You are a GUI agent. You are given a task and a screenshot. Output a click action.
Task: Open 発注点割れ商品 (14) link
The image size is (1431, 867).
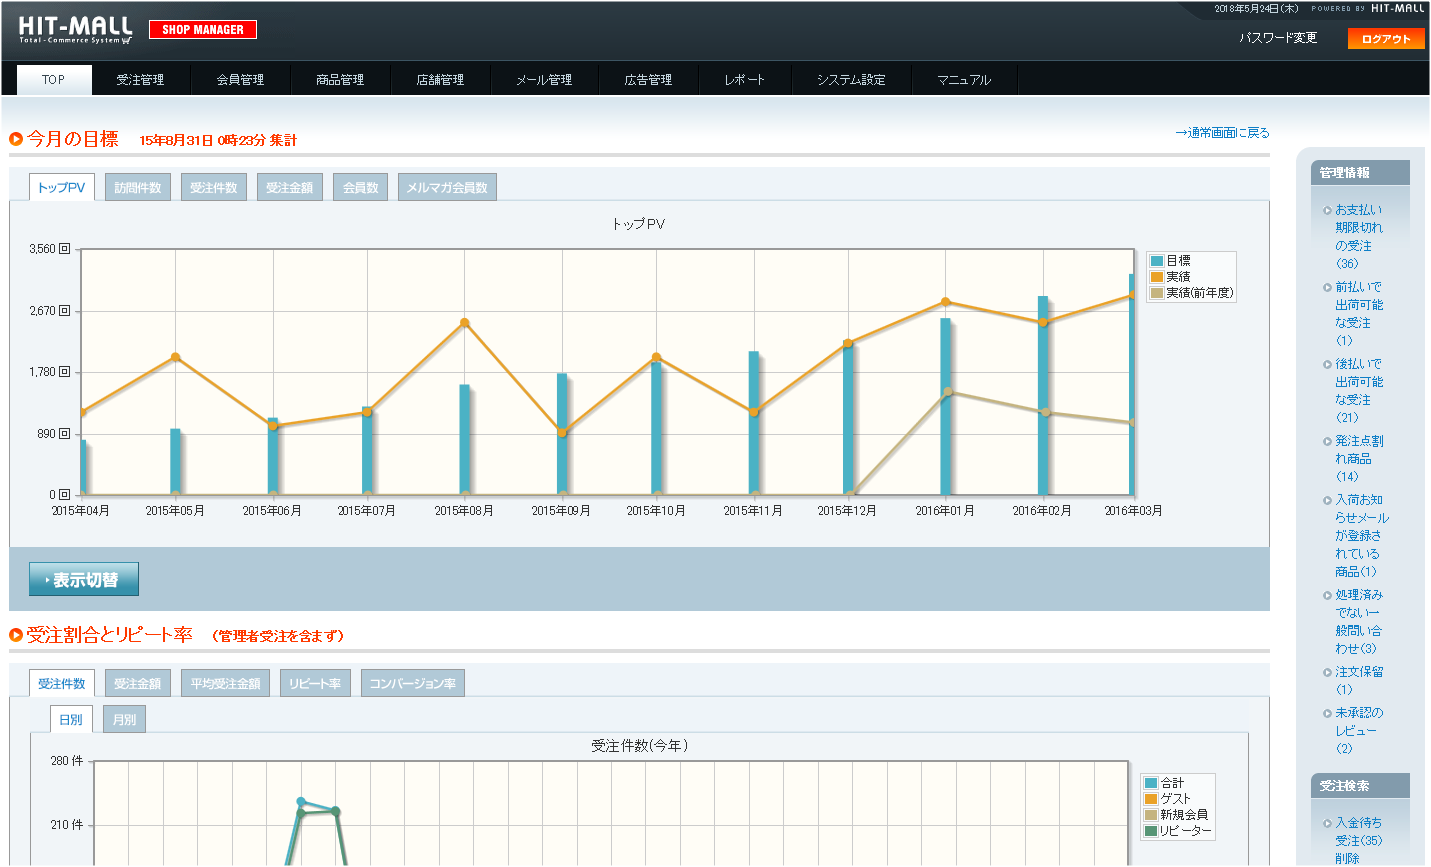1359,459
